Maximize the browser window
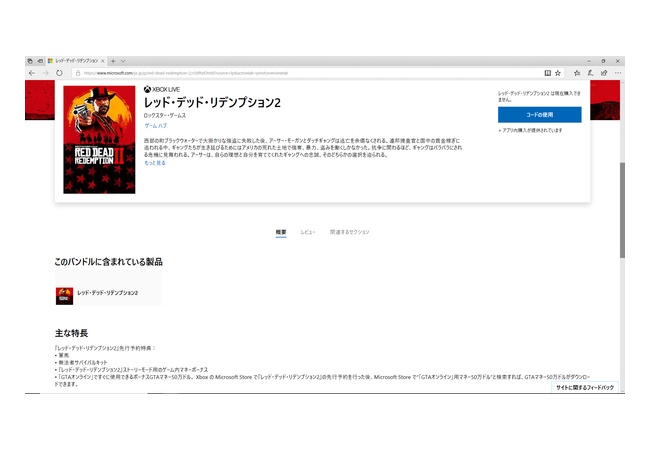650x450 pixels. (603, 61)
